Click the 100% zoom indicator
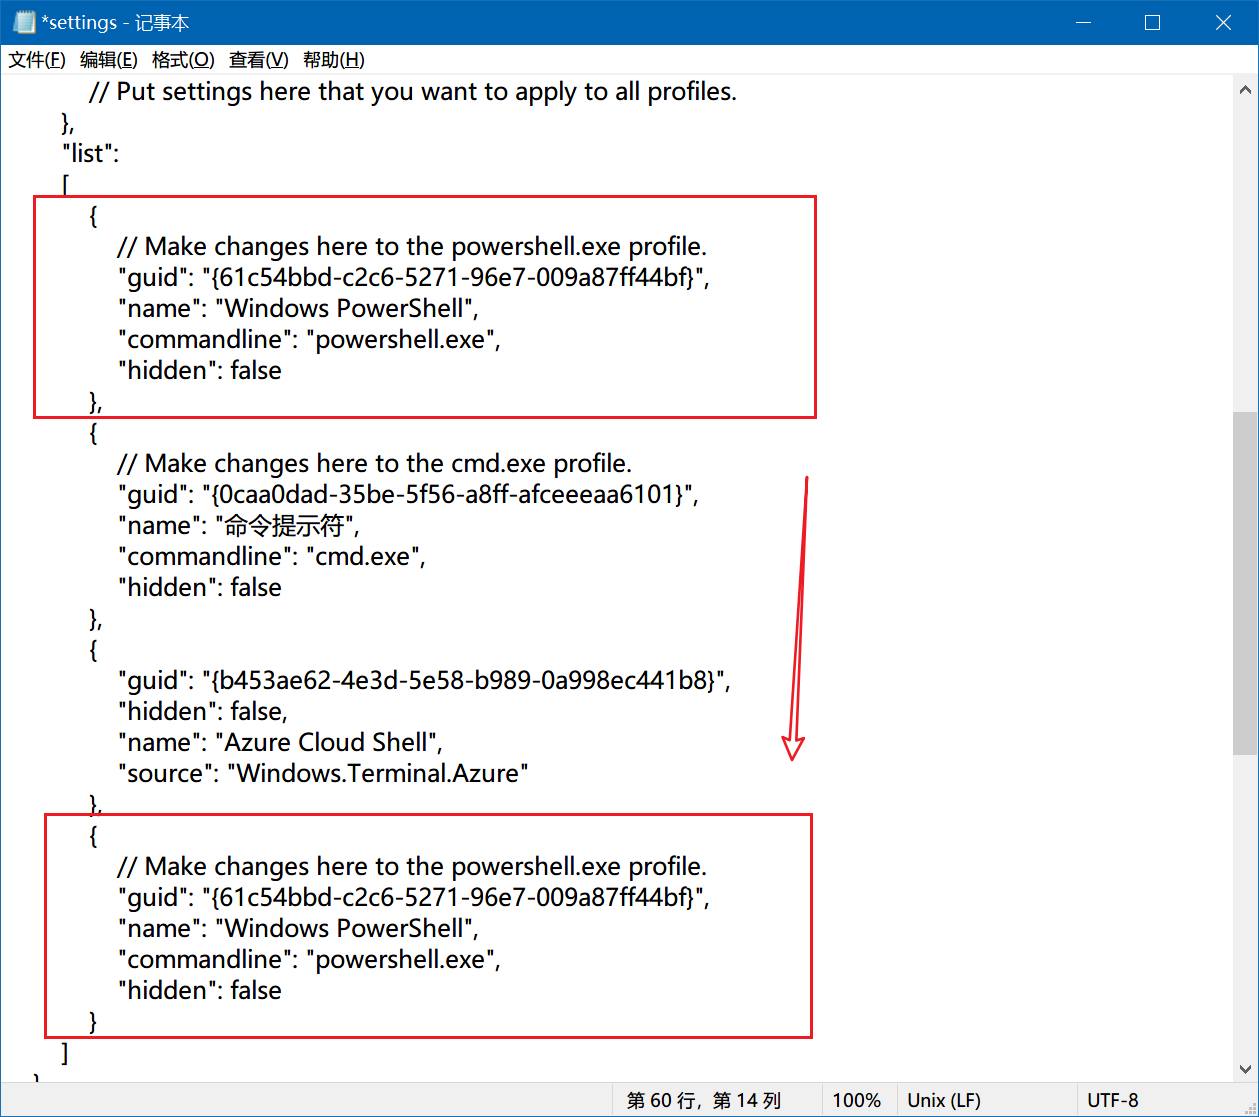Viewport: 1259px width, 1117px height. (x=855, y=1100)
